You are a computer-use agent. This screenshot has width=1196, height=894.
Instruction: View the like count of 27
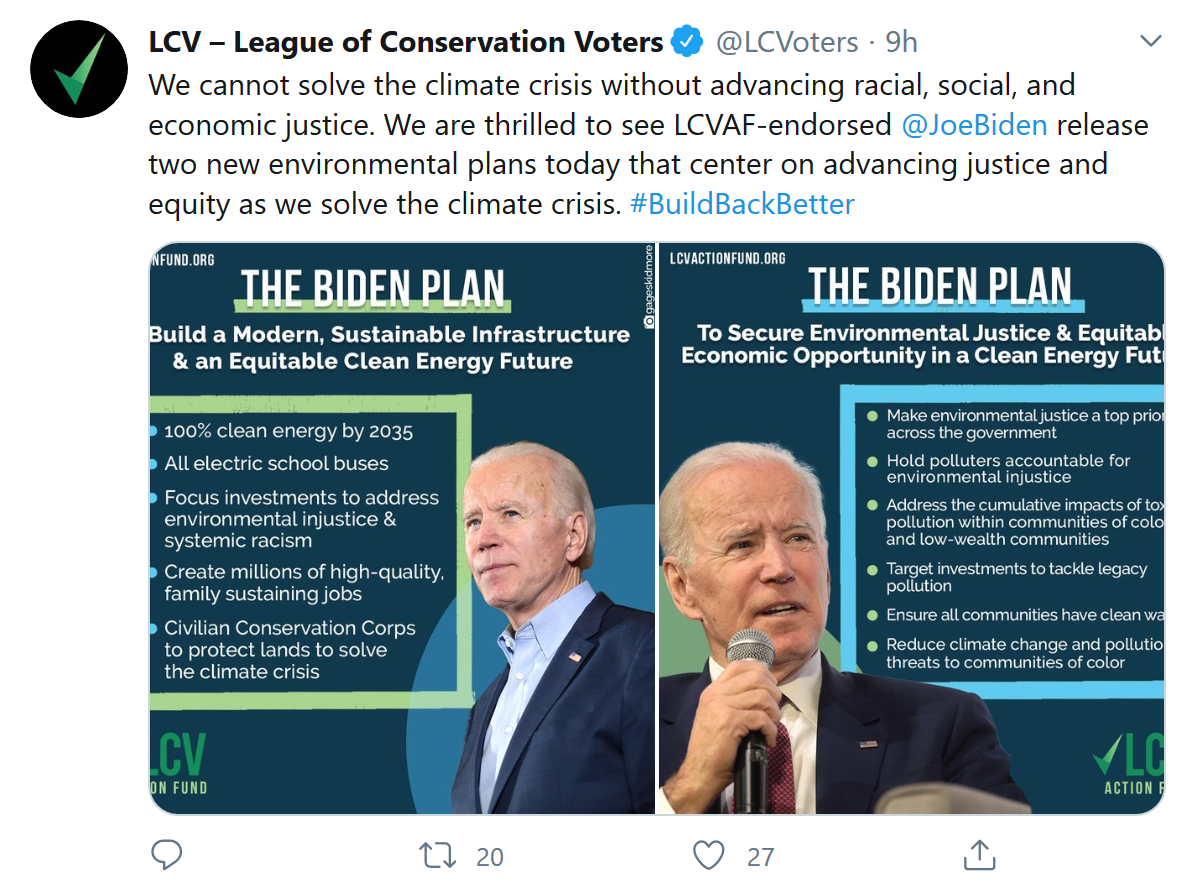[x=761, y=857]
